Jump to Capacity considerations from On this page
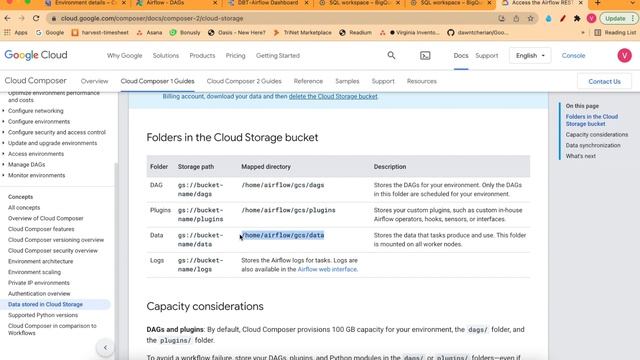 [x=597, y=135]
